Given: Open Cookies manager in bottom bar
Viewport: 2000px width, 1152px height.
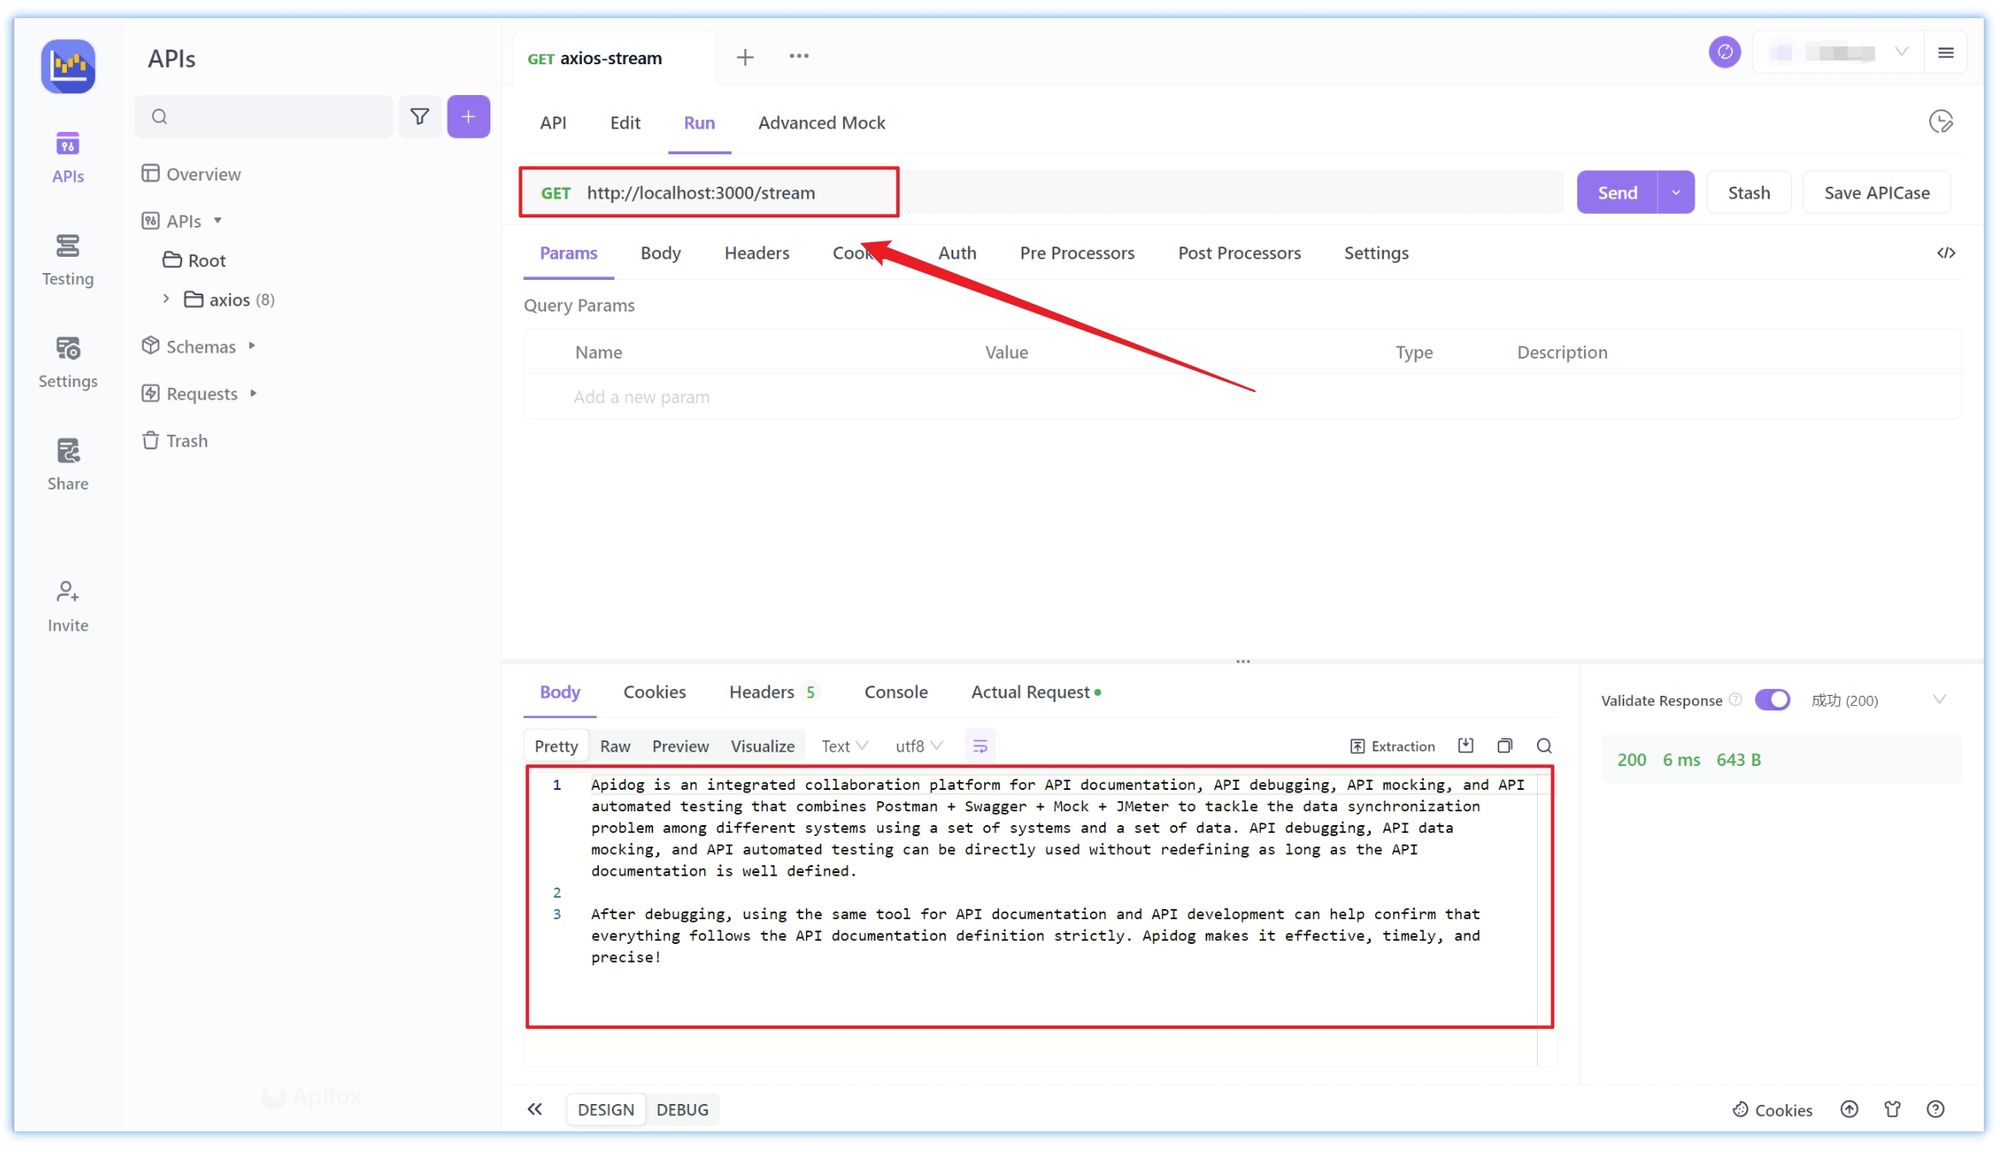Looking at the screenshot, I should (x=1773, y=1110).
